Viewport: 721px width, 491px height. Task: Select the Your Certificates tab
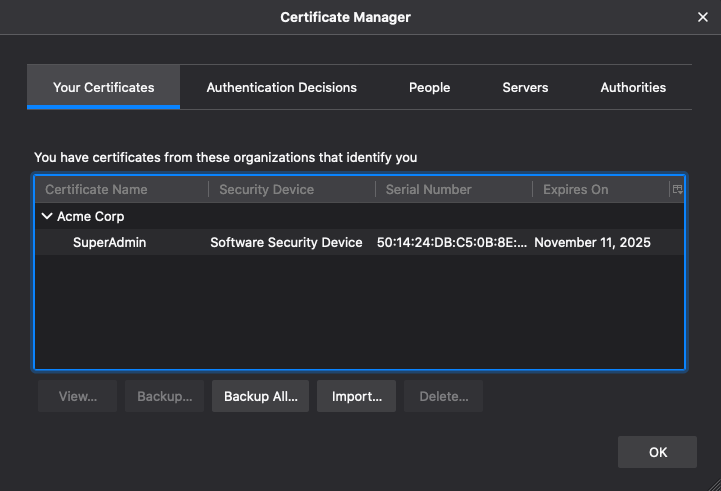click(x=103, y=88)
